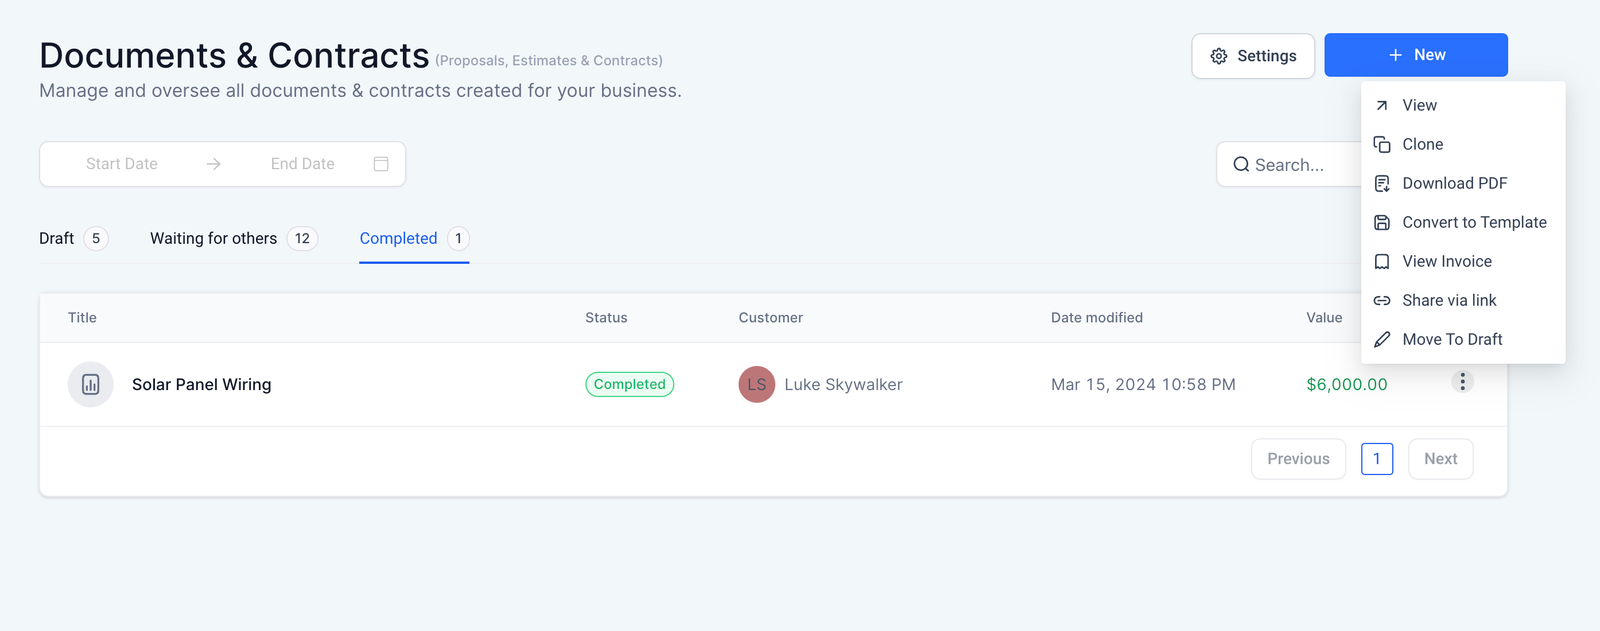Viewport: 1600px width, 631px height.
Task: Select View from the context menu
Action: [1419, 105]
